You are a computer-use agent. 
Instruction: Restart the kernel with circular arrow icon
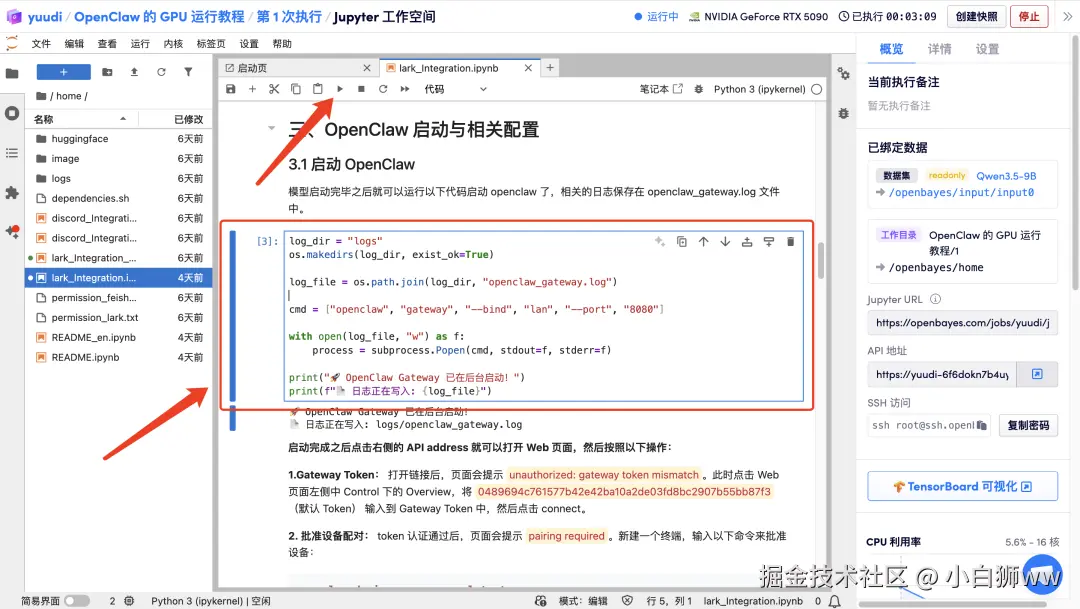point(383,89)
